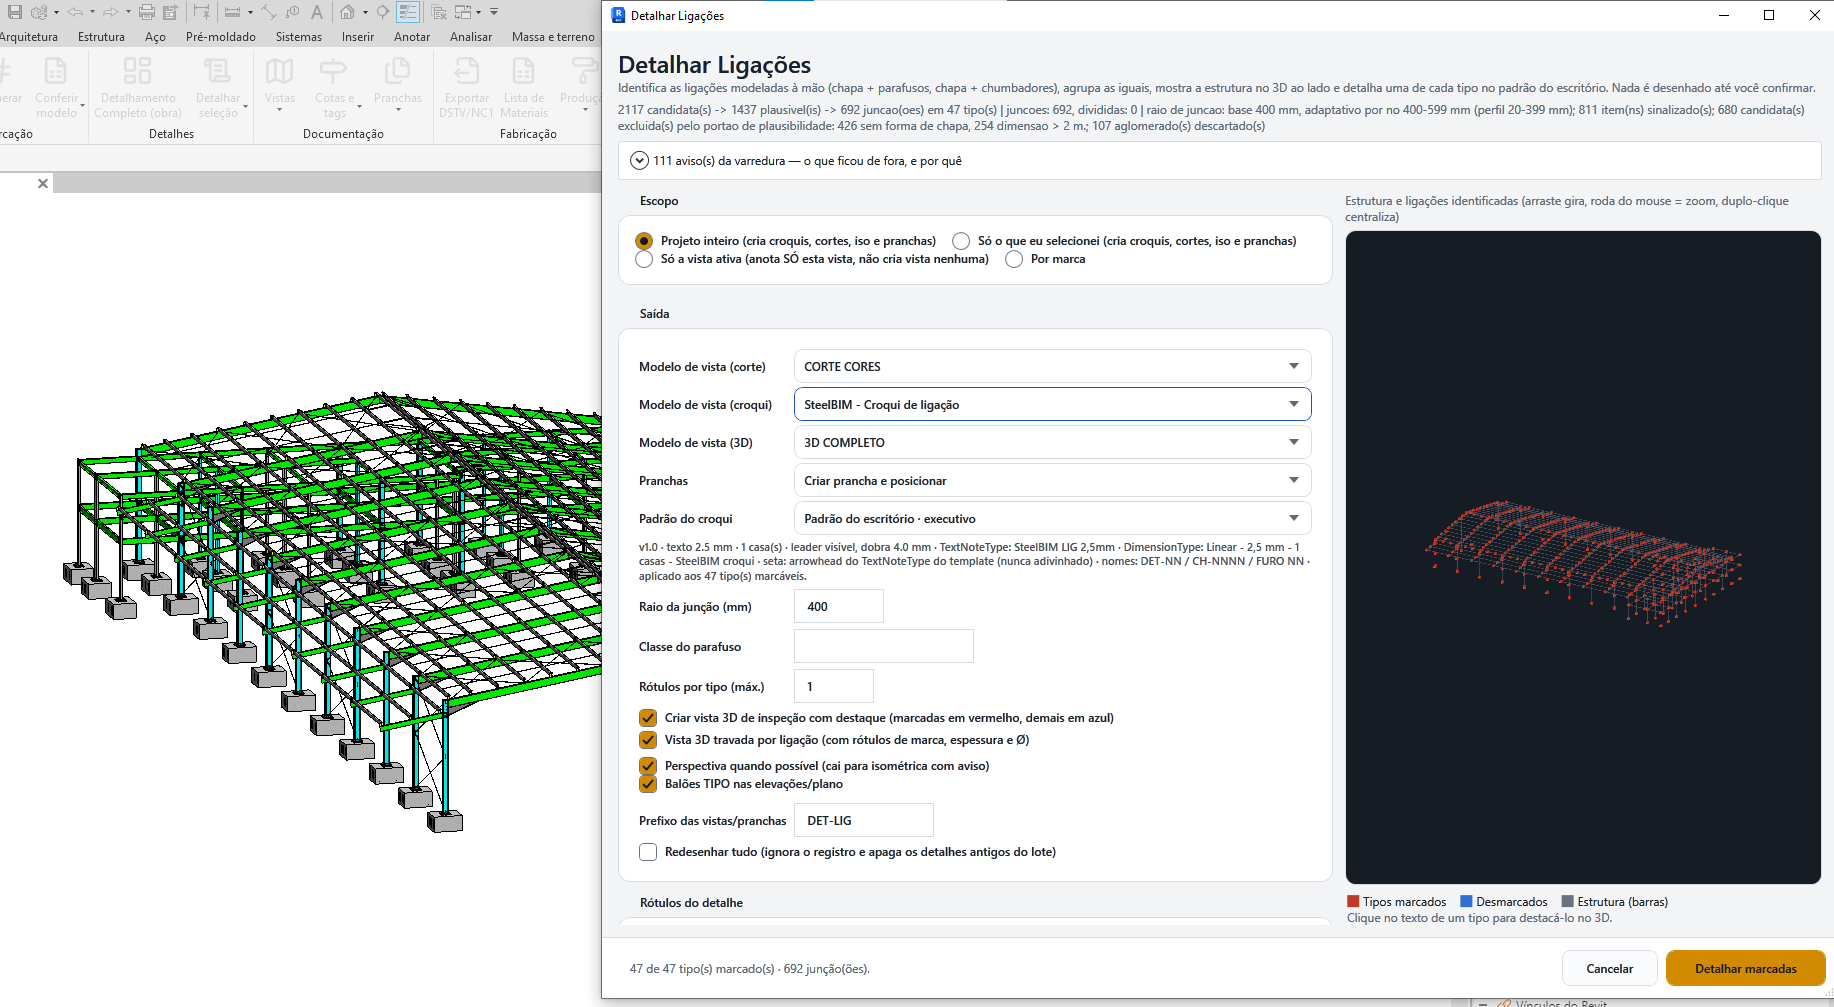This screenshot has width=1834, height=1007.
Task: Click the Switch Windows icon
Action: coord(463,12)
